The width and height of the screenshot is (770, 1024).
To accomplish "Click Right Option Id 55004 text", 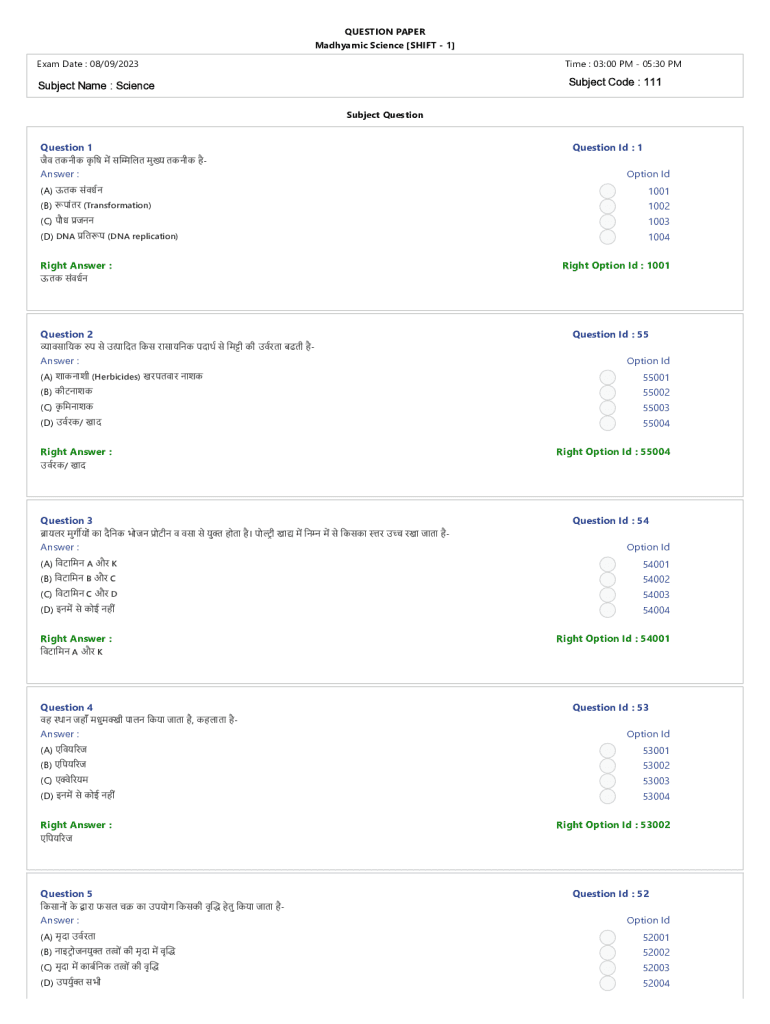I will coord(613,452).
